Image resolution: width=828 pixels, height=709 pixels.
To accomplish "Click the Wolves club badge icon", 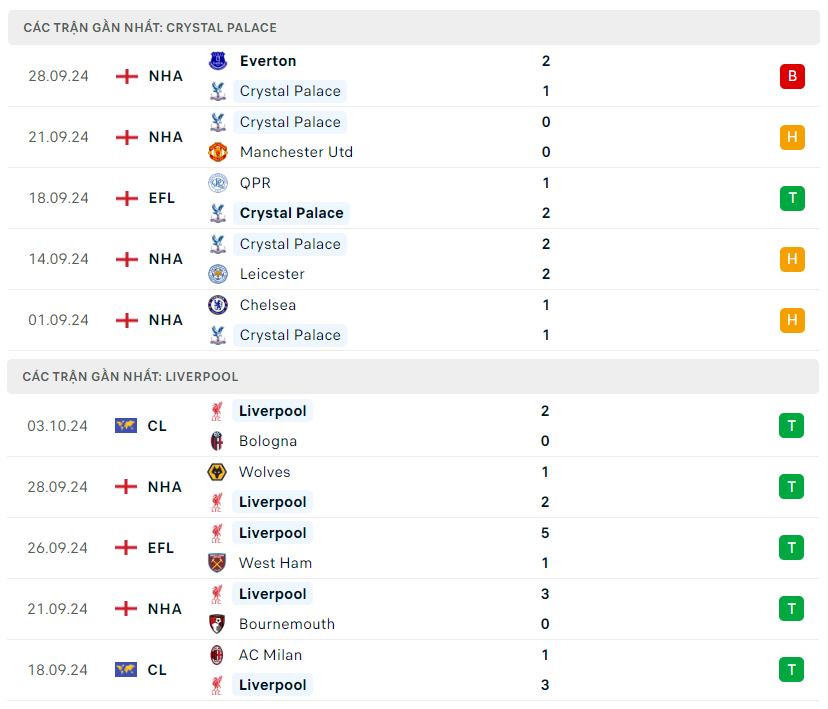I will point(217,472).
